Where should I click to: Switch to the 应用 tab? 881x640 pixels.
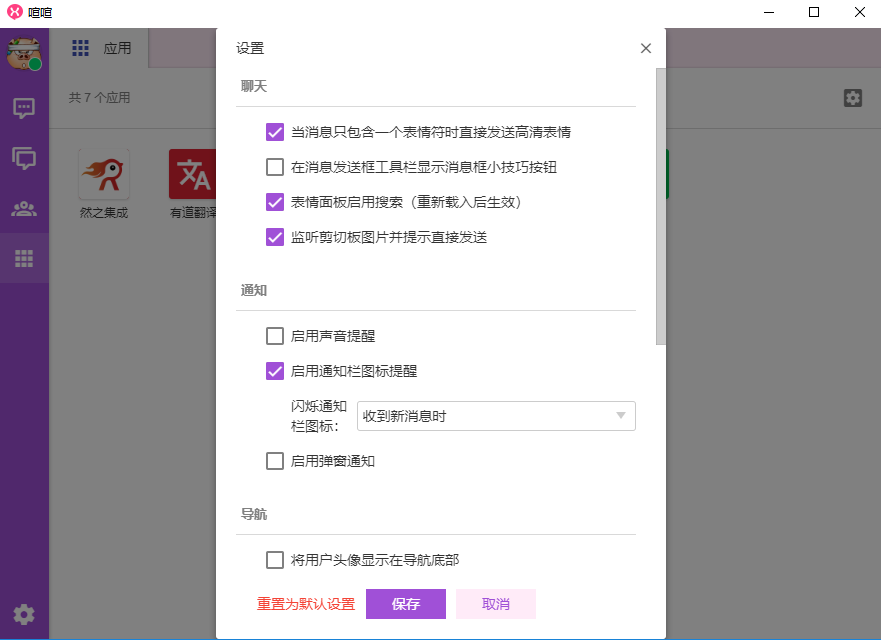(102, 48)
